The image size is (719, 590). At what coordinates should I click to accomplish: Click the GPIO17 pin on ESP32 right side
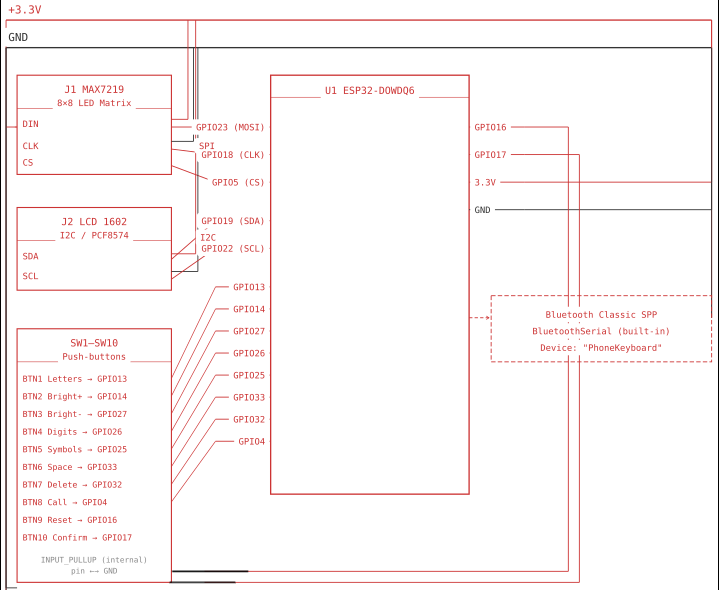click(490, 155)
